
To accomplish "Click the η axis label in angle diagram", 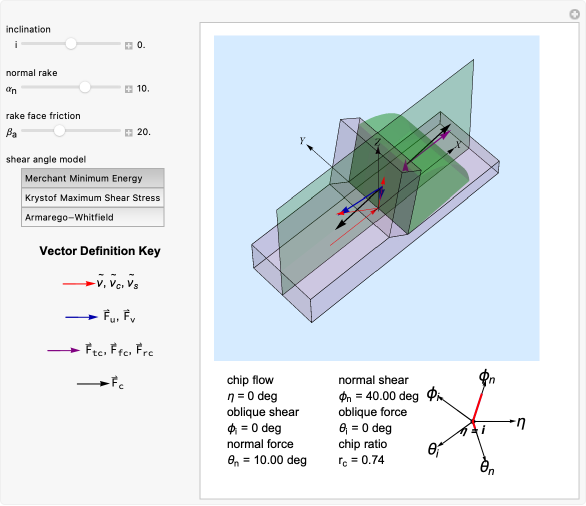I will [521, 422].
